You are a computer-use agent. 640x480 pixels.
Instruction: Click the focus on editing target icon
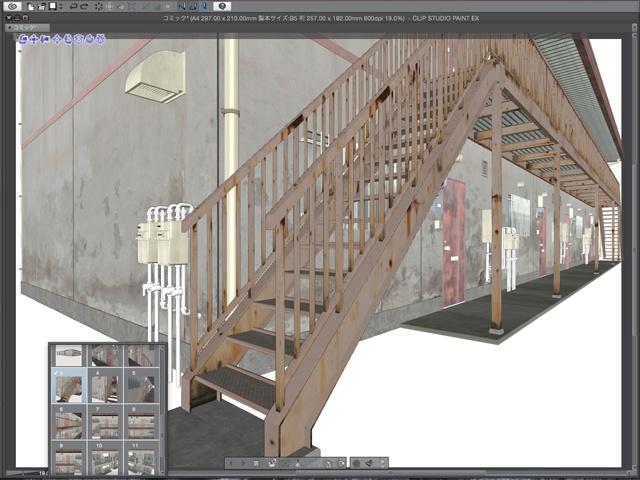285,463
